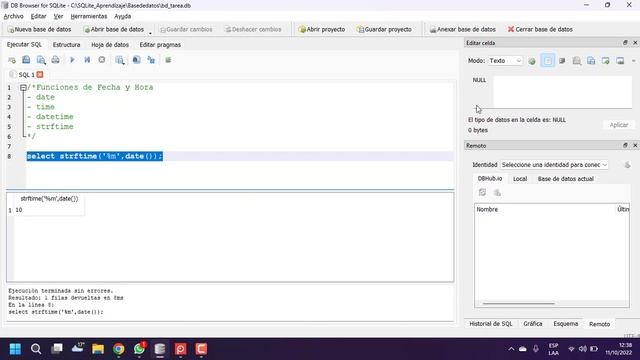Open the Ver menu

pos(58,16)
